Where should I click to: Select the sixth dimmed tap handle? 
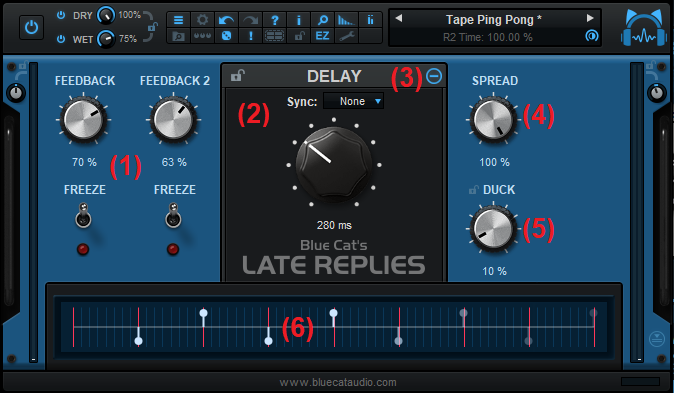[x=463, y=313]
